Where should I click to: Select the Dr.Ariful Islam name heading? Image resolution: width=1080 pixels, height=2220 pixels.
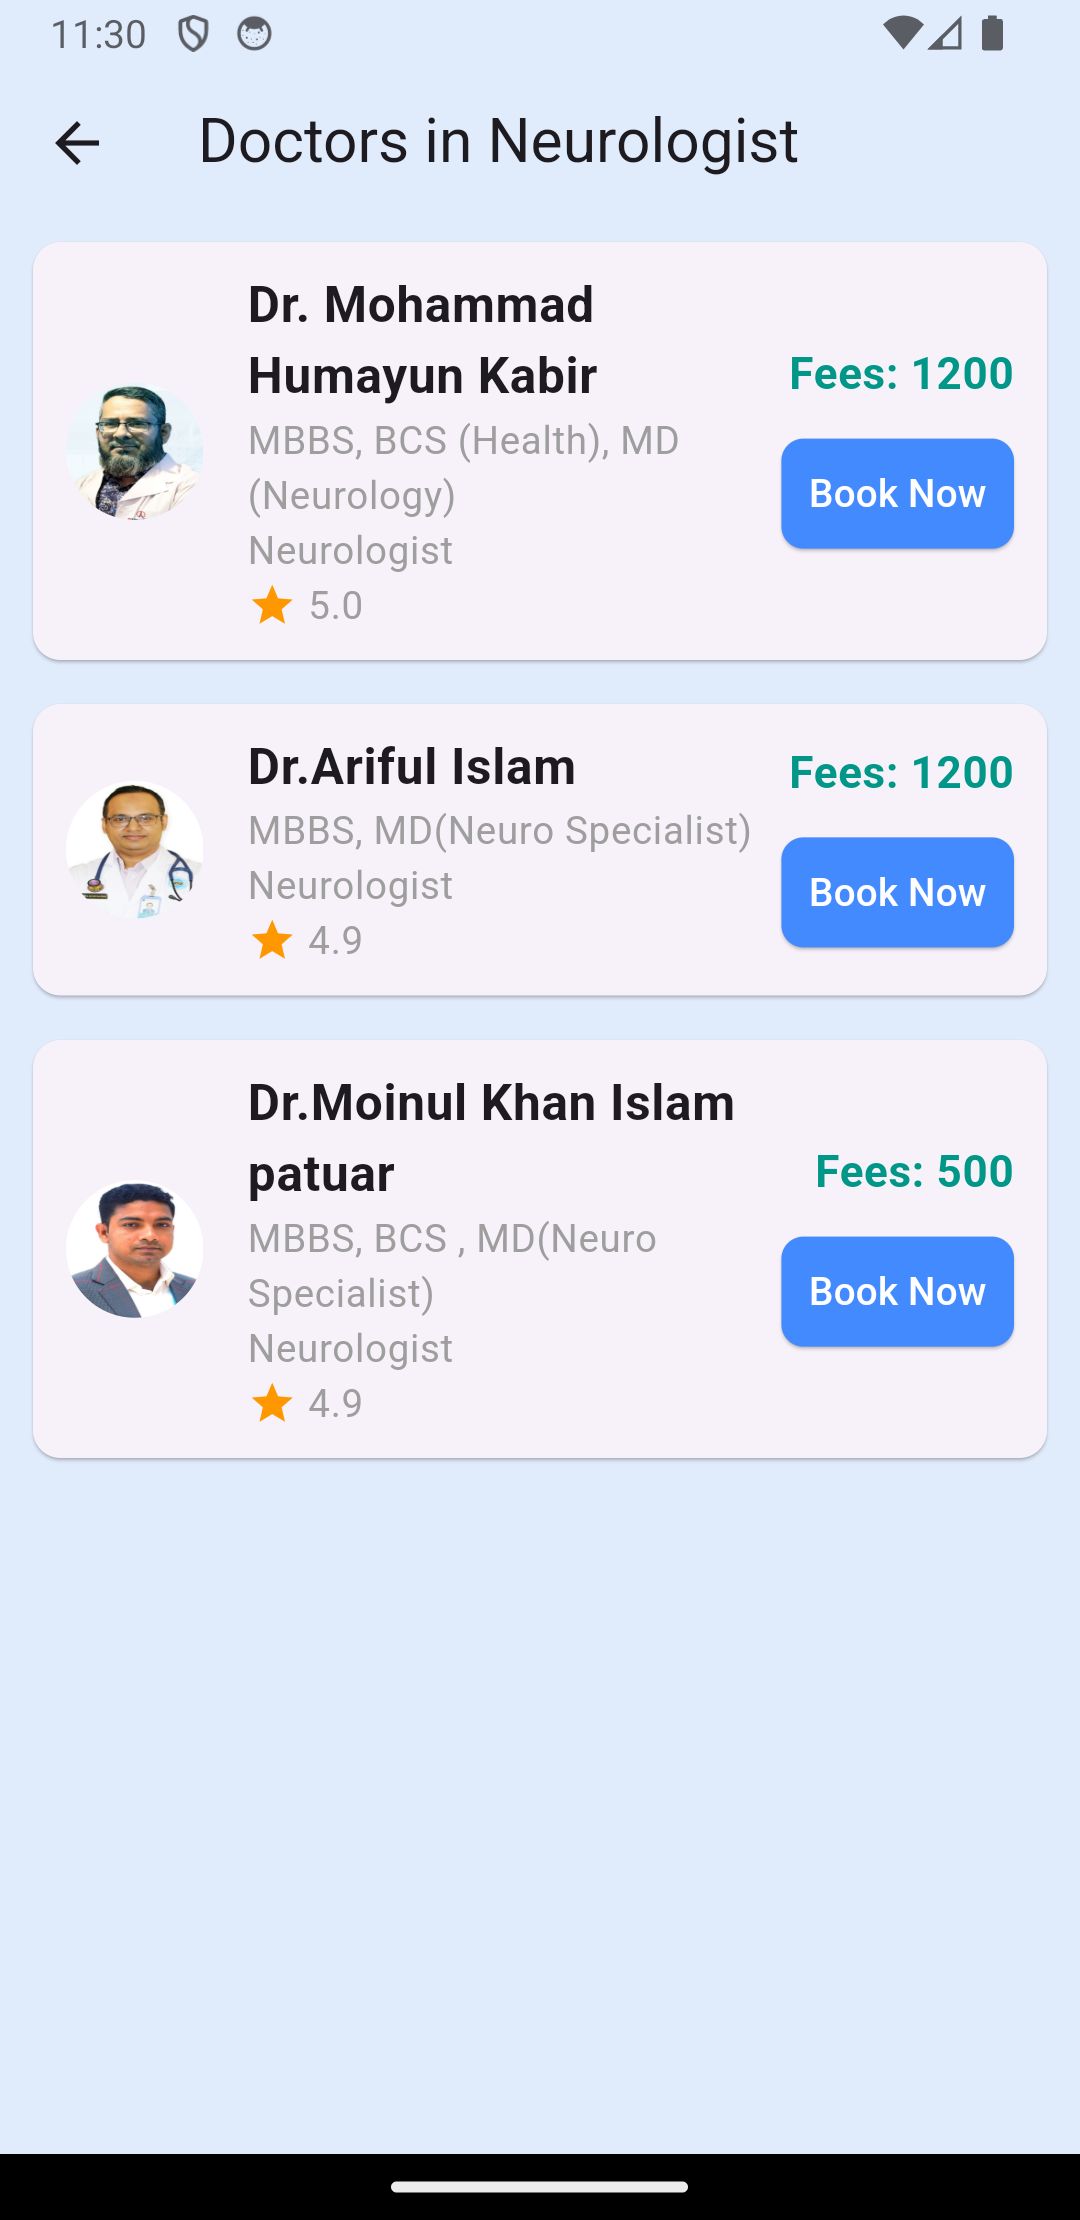[x=412, y=767]
